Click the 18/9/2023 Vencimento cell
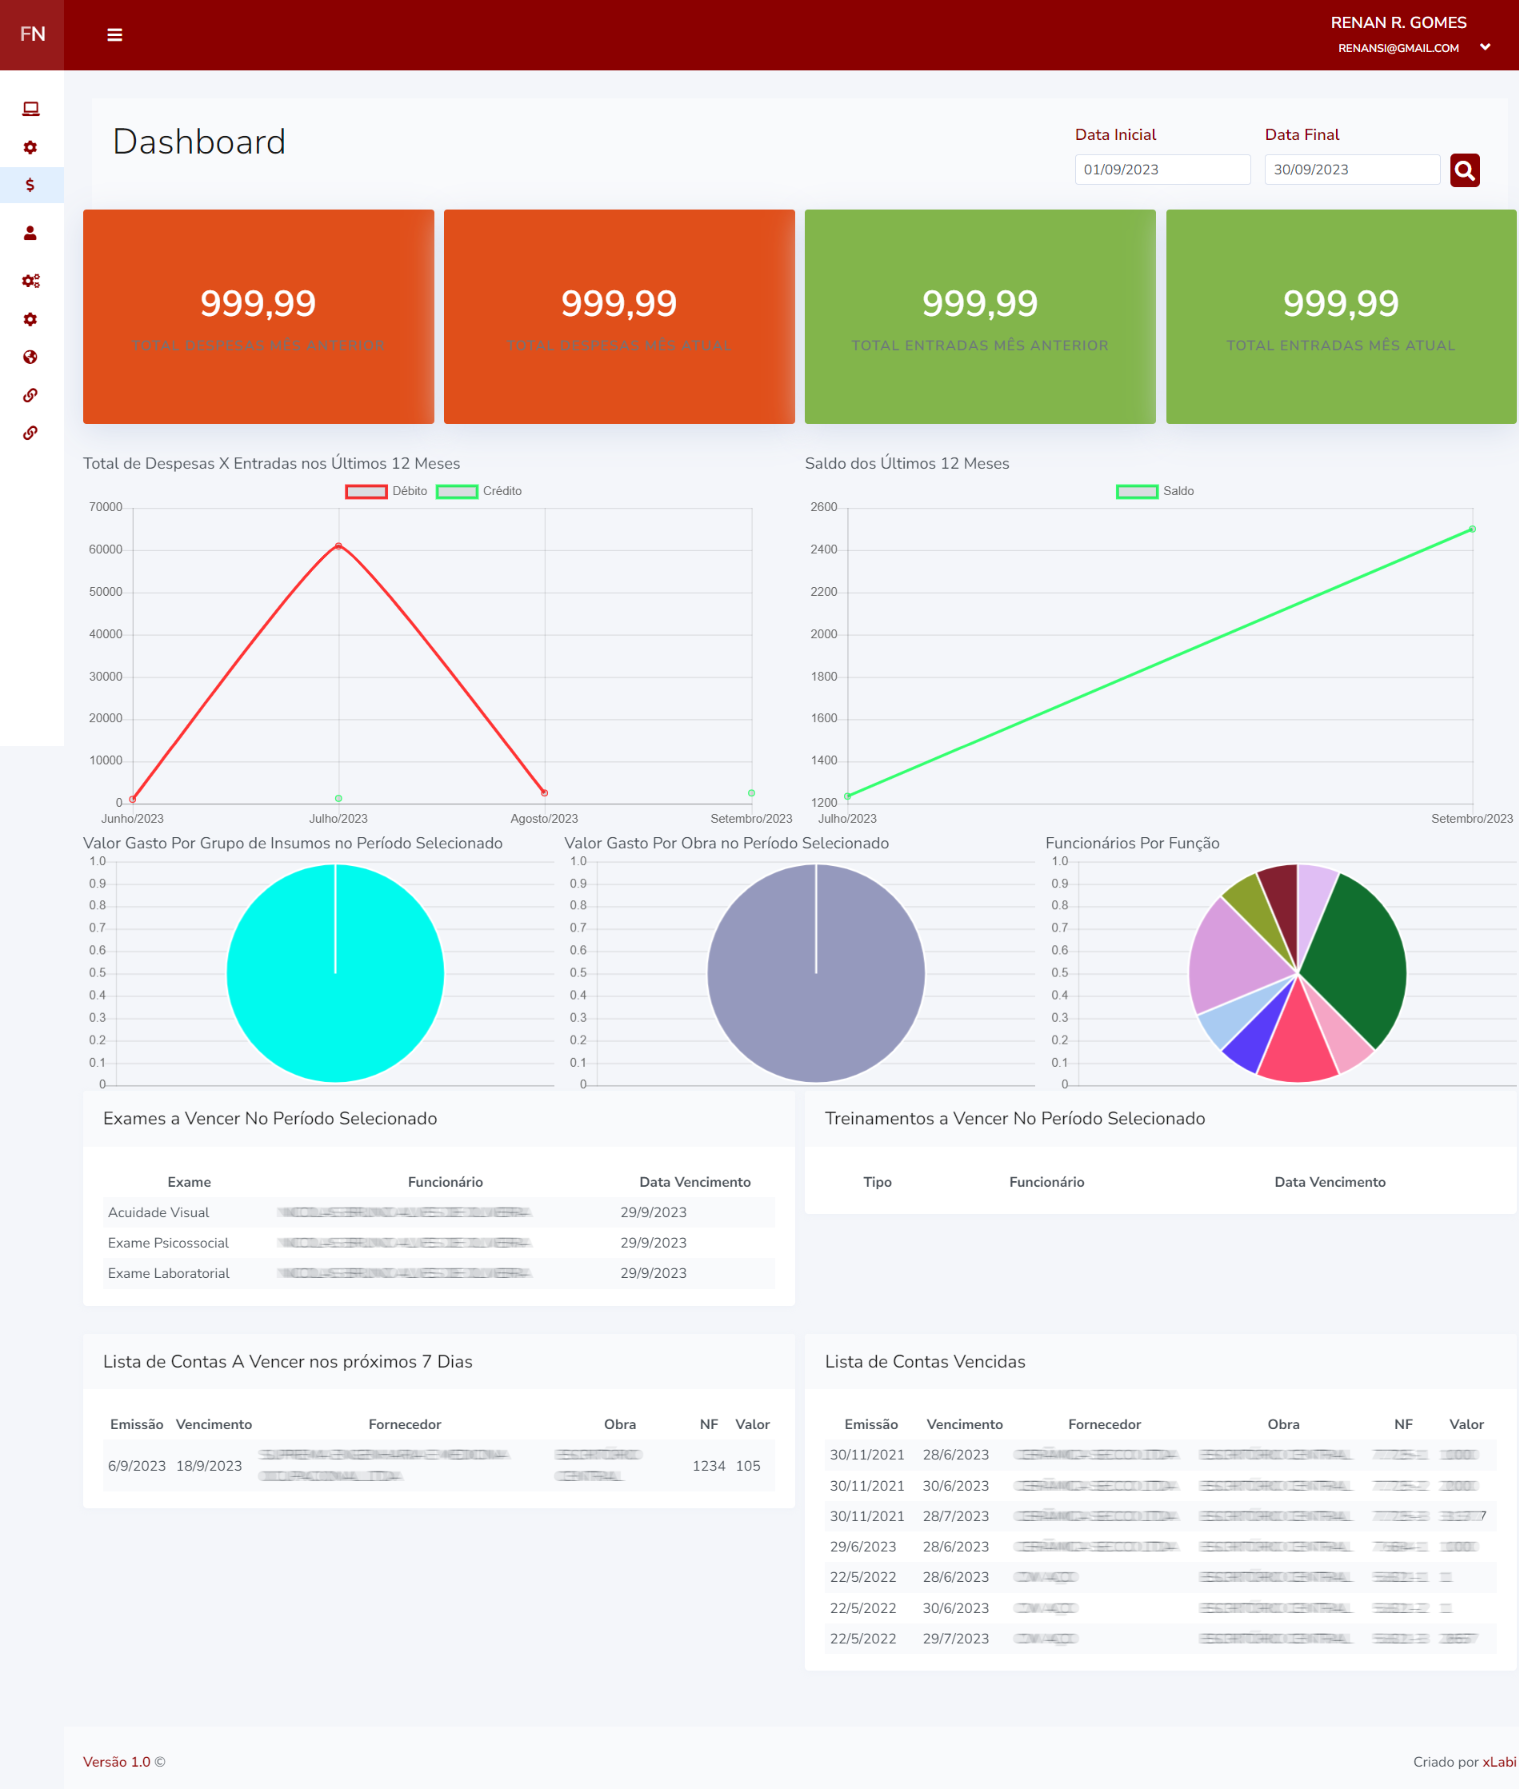 tap(209, 1466)
